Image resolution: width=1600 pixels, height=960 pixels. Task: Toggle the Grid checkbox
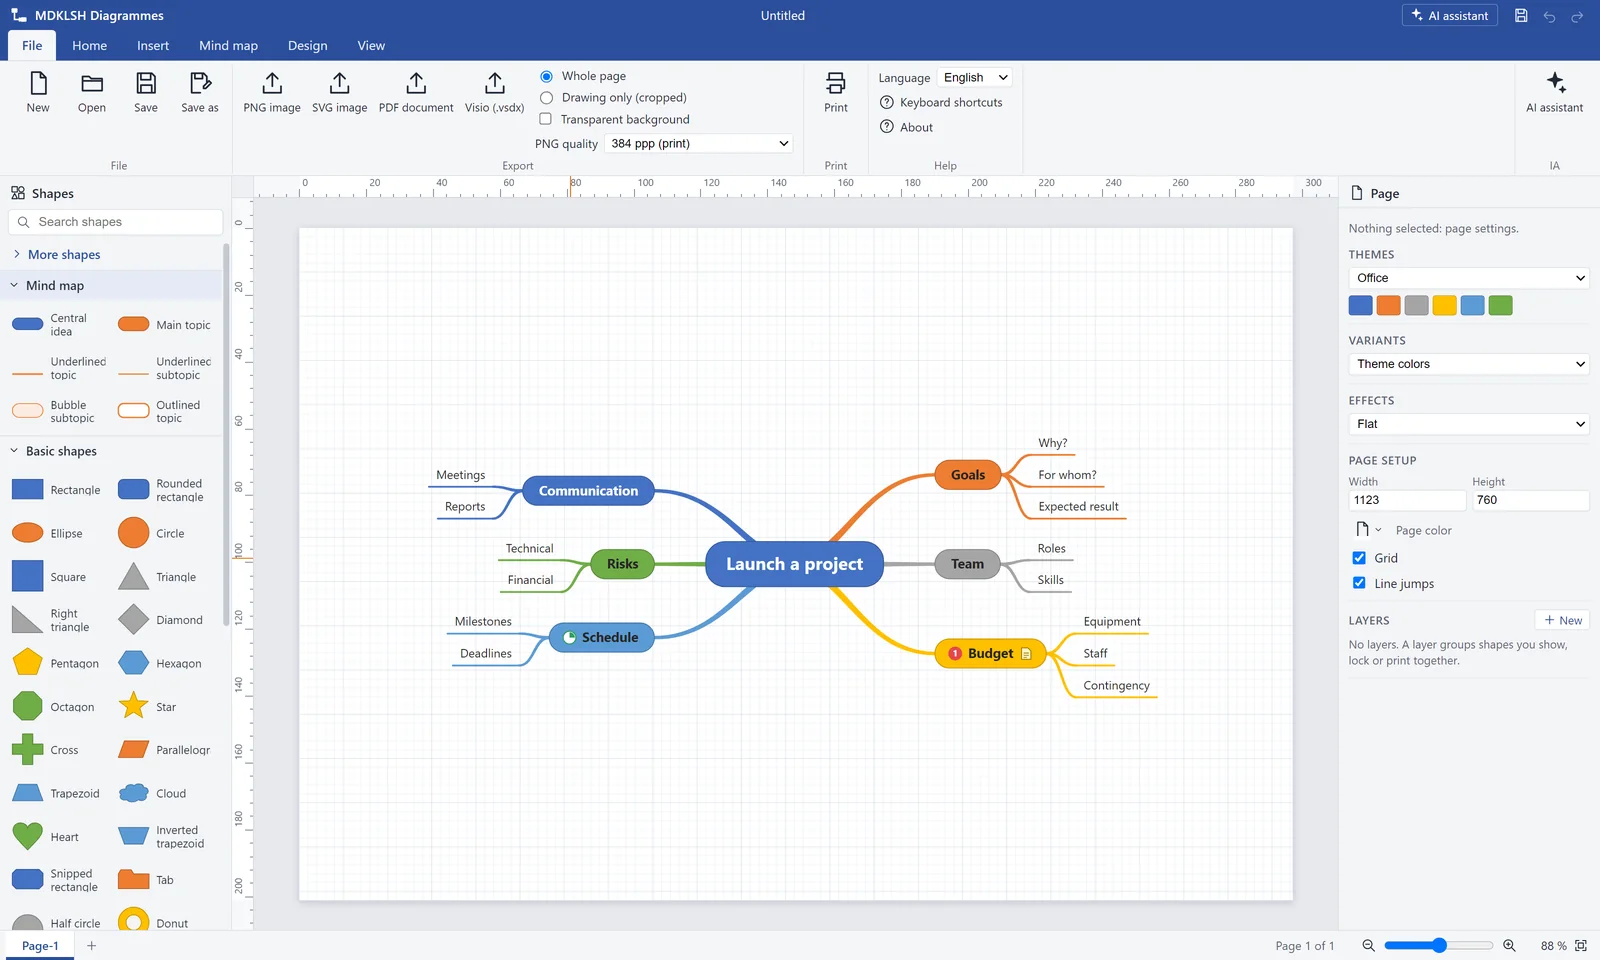(x=1359, y=558)
